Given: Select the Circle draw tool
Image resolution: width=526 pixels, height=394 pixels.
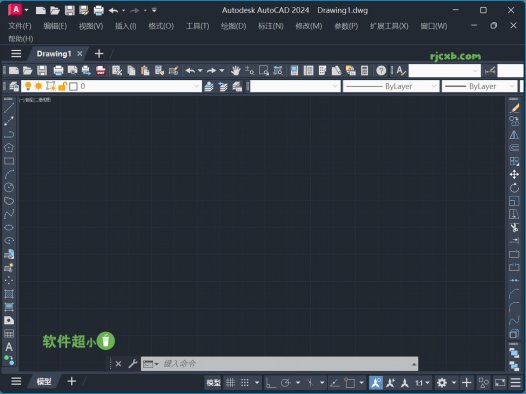Looking at the screenshot, I should pyautogui.click(x=9, y=187).
